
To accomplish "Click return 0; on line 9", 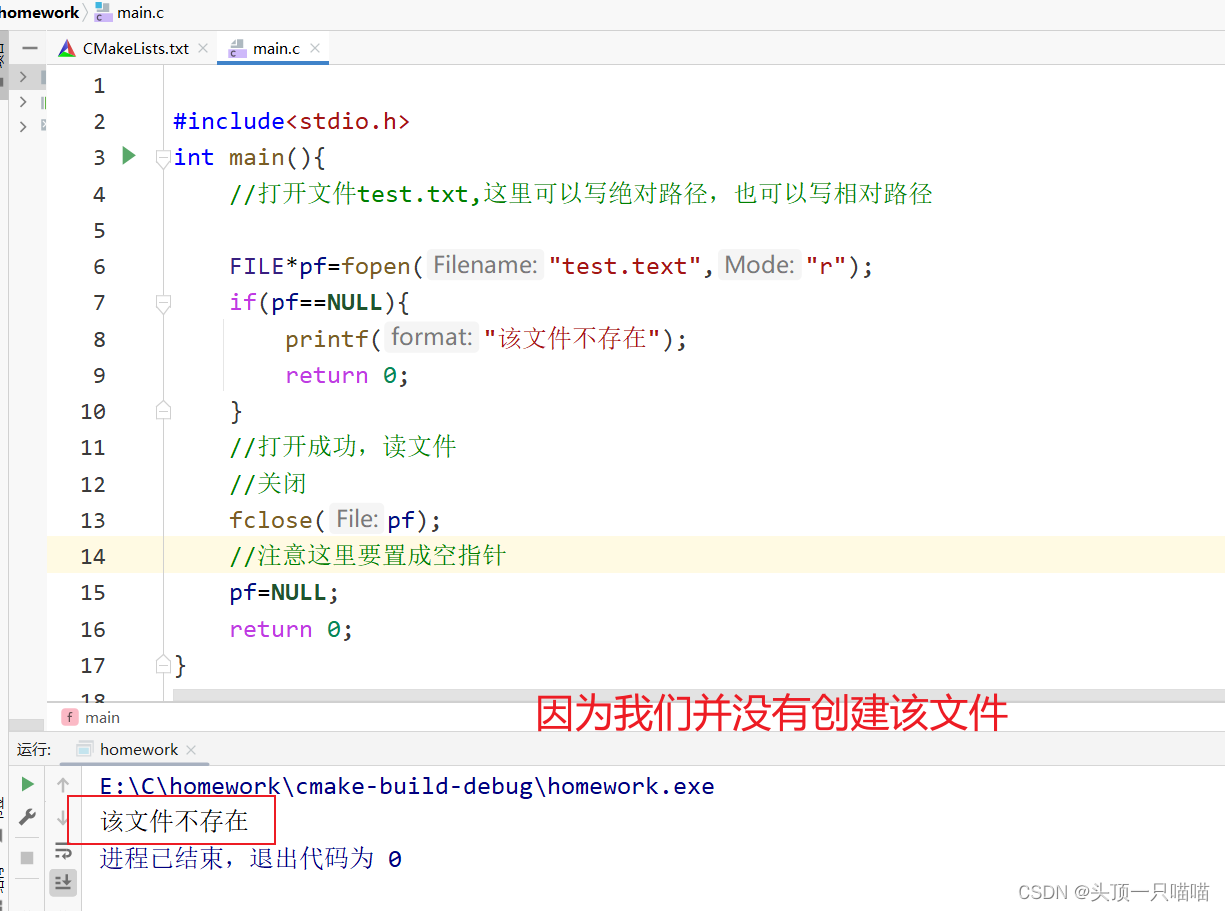I will tap(347, 375).
